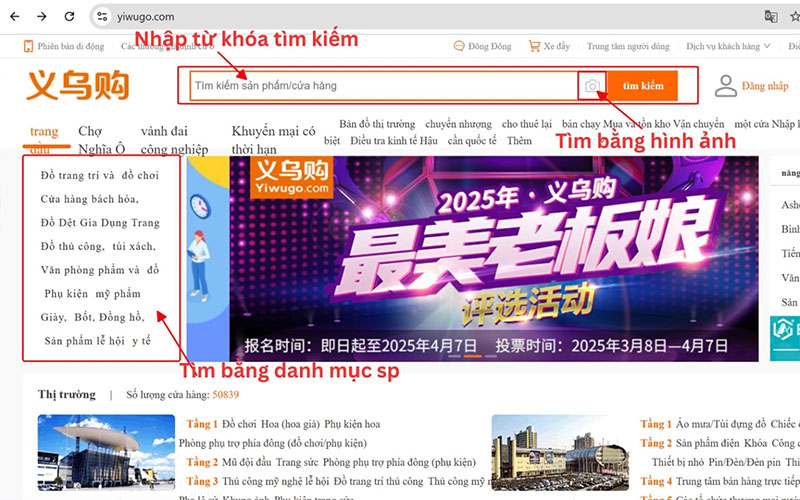Click Tầng 2 Sản phẩm điện link
This screenshot has width=800, height=500.
(708, 443)
